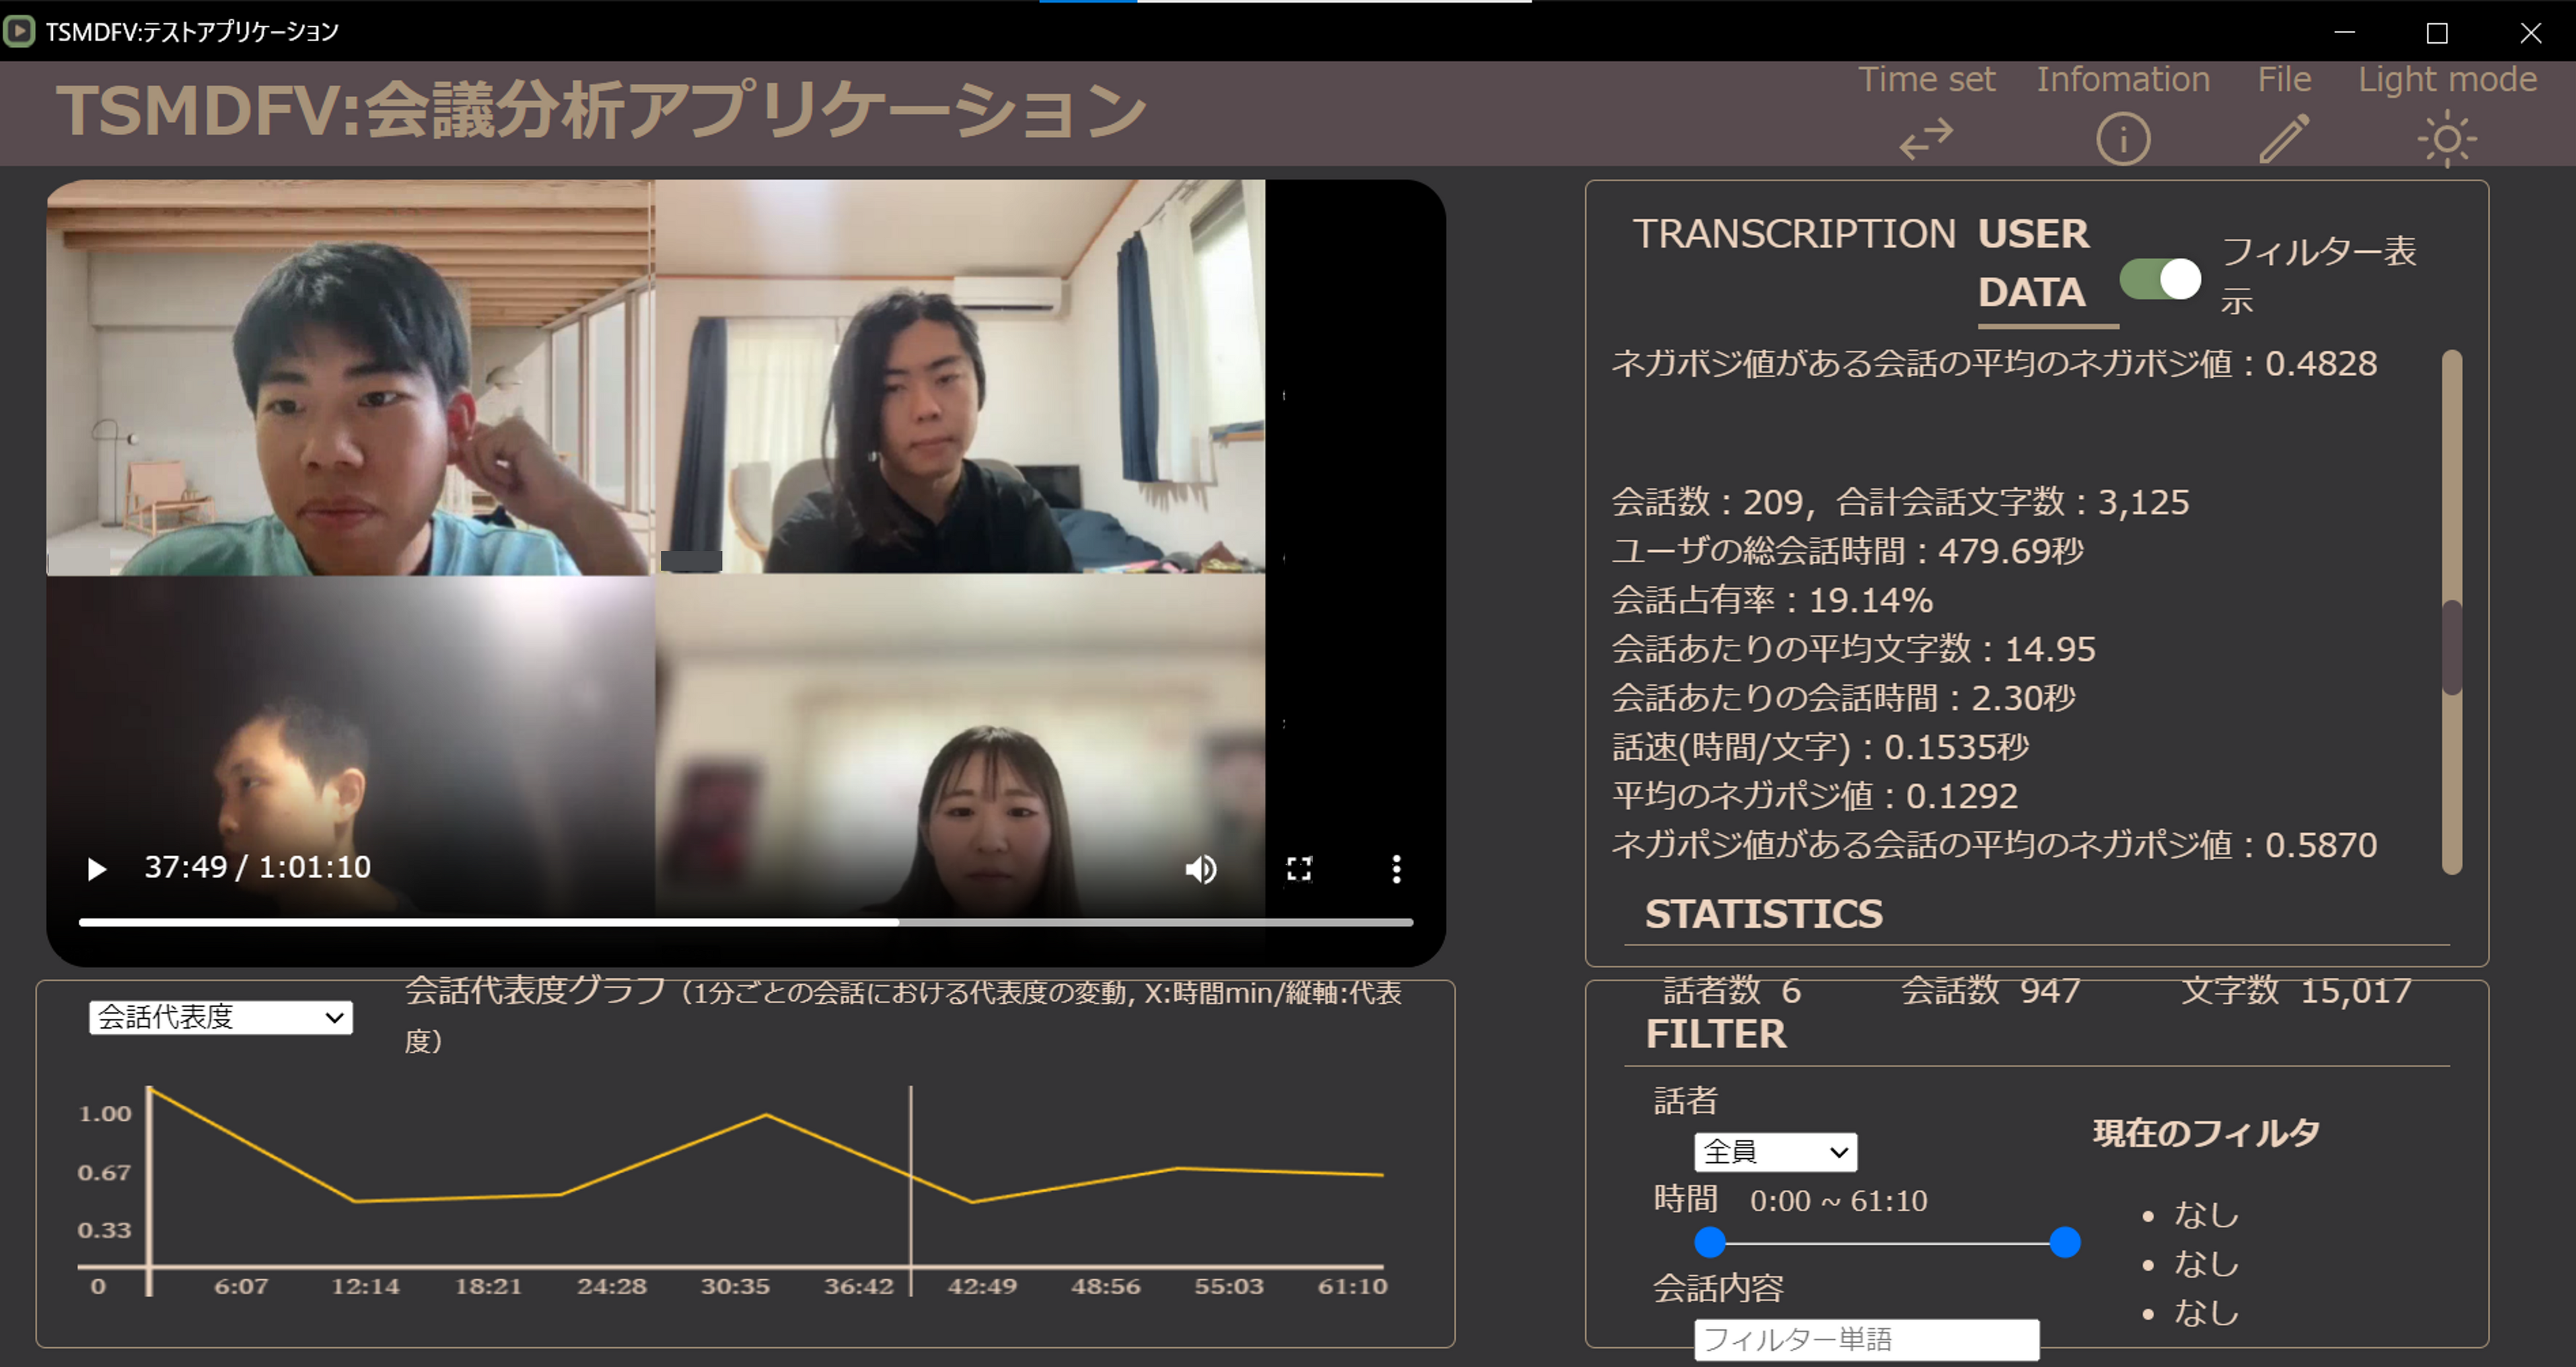This screenshot has height=1367, width=2576.
Task: Mute the video with speaker icon
Action: 1200,869
